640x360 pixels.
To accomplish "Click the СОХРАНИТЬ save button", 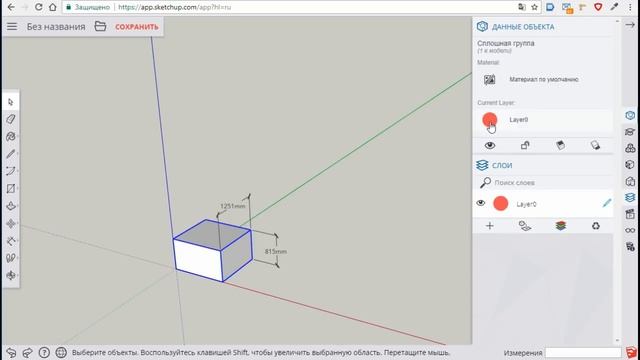I will tap(137, 27).
